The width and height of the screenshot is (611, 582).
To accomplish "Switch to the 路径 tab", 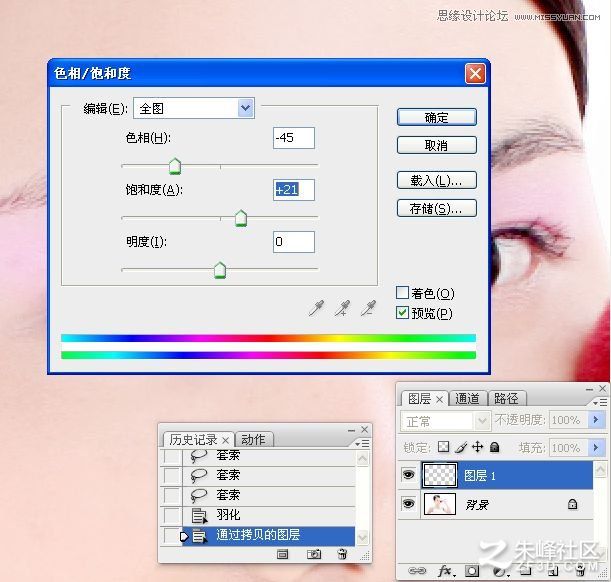I will [x=506, y=399].
